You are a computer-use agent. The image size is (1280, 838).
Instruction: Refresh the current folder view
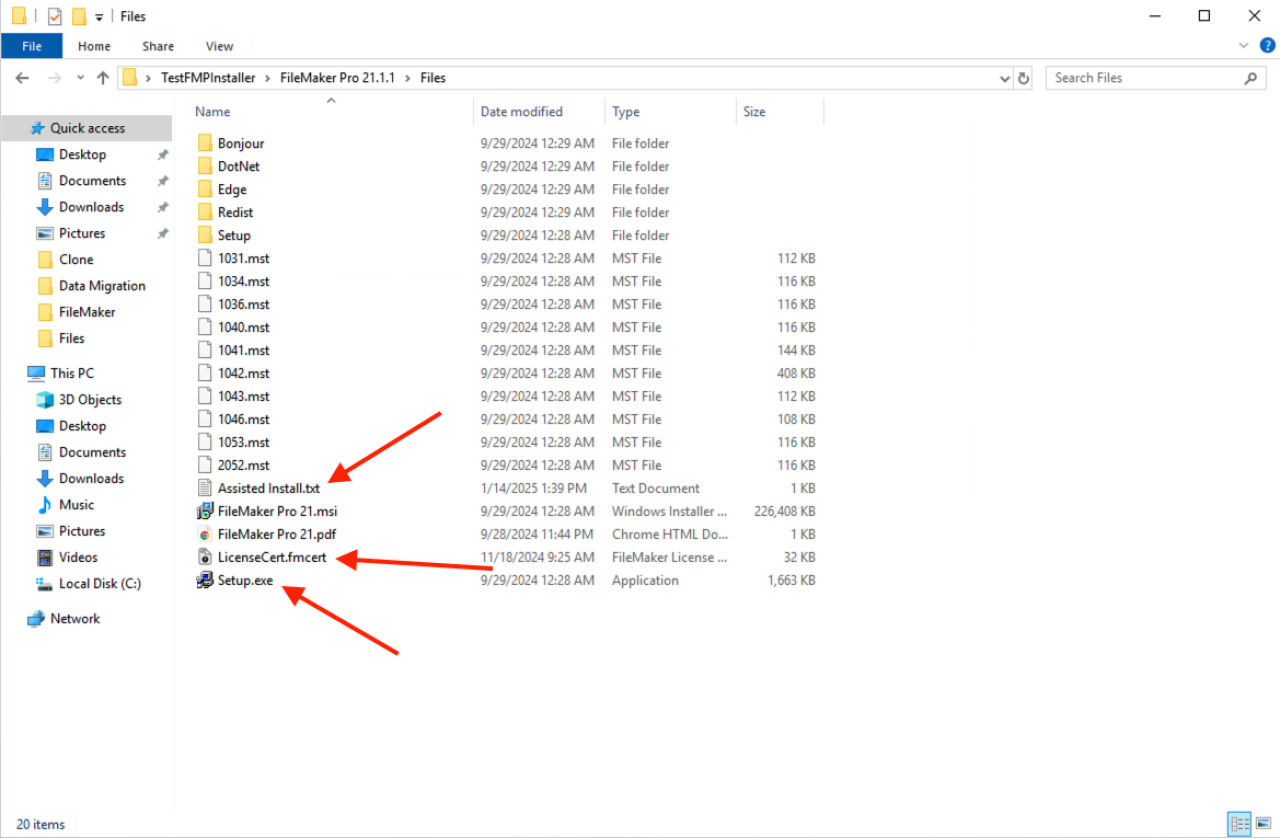(1023, 78)
